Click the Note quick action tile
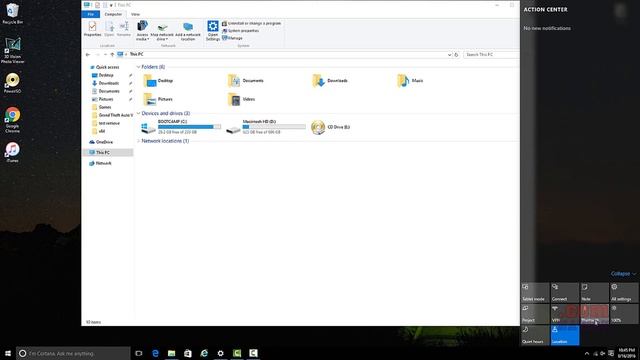 pos(594,293)
